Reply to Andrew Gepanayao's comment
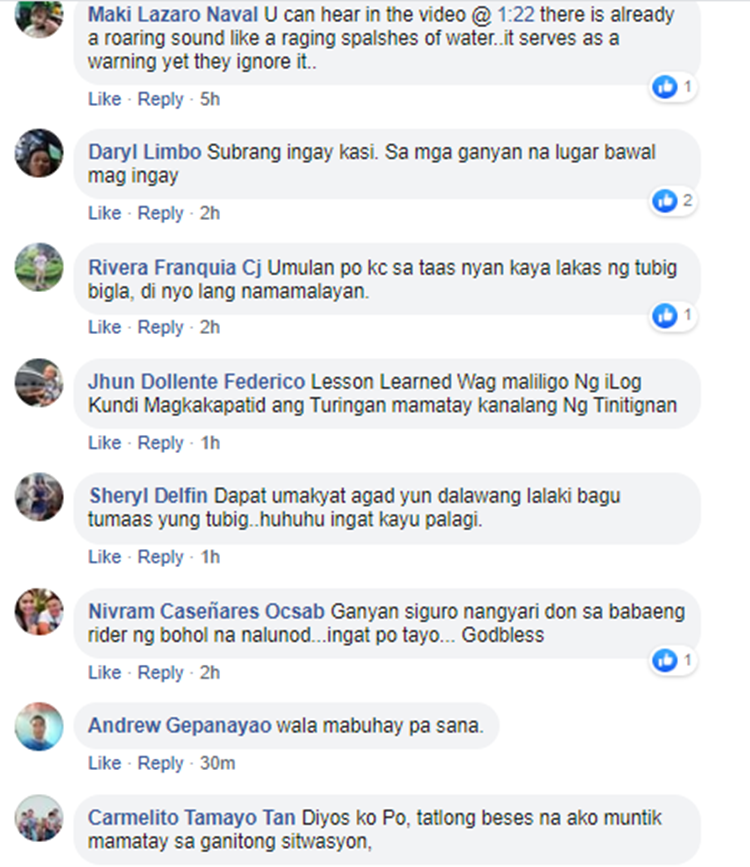The height and width of the screenshot is (867, 750). pos(160,763)
